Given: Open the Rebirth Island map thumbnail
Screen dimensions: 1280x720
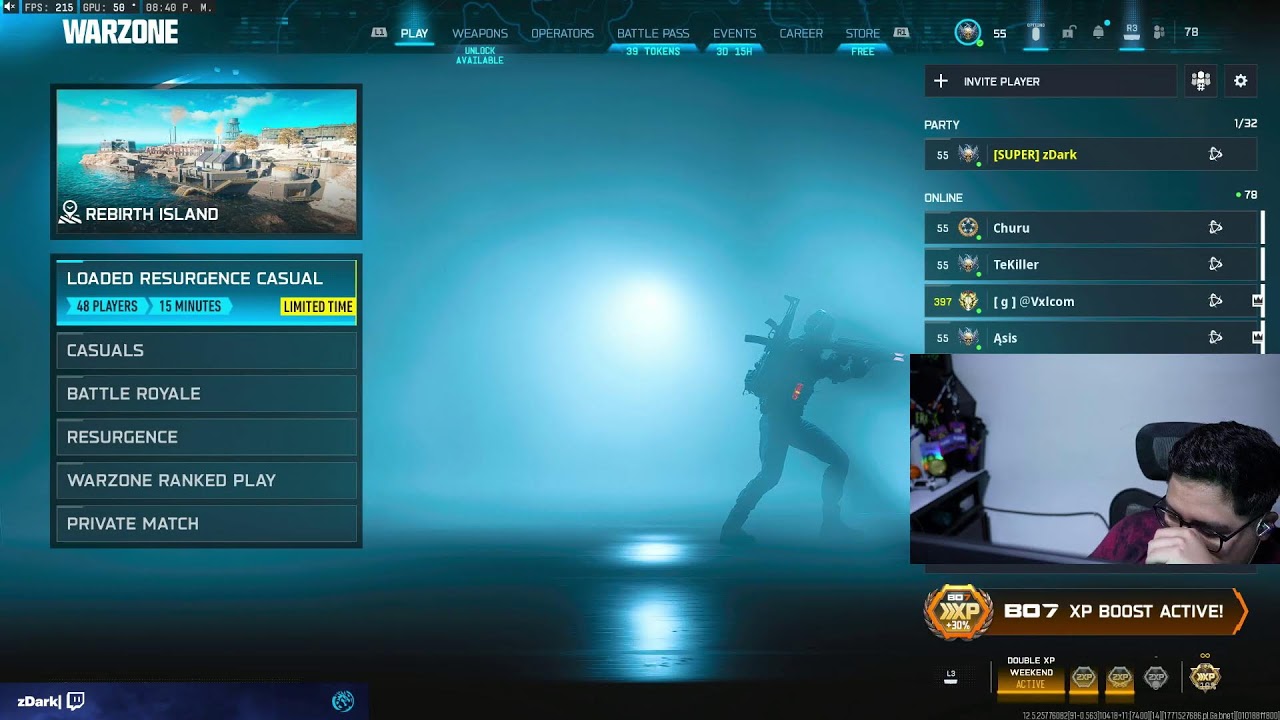Looking at the screenshot, I should (206, 162).
